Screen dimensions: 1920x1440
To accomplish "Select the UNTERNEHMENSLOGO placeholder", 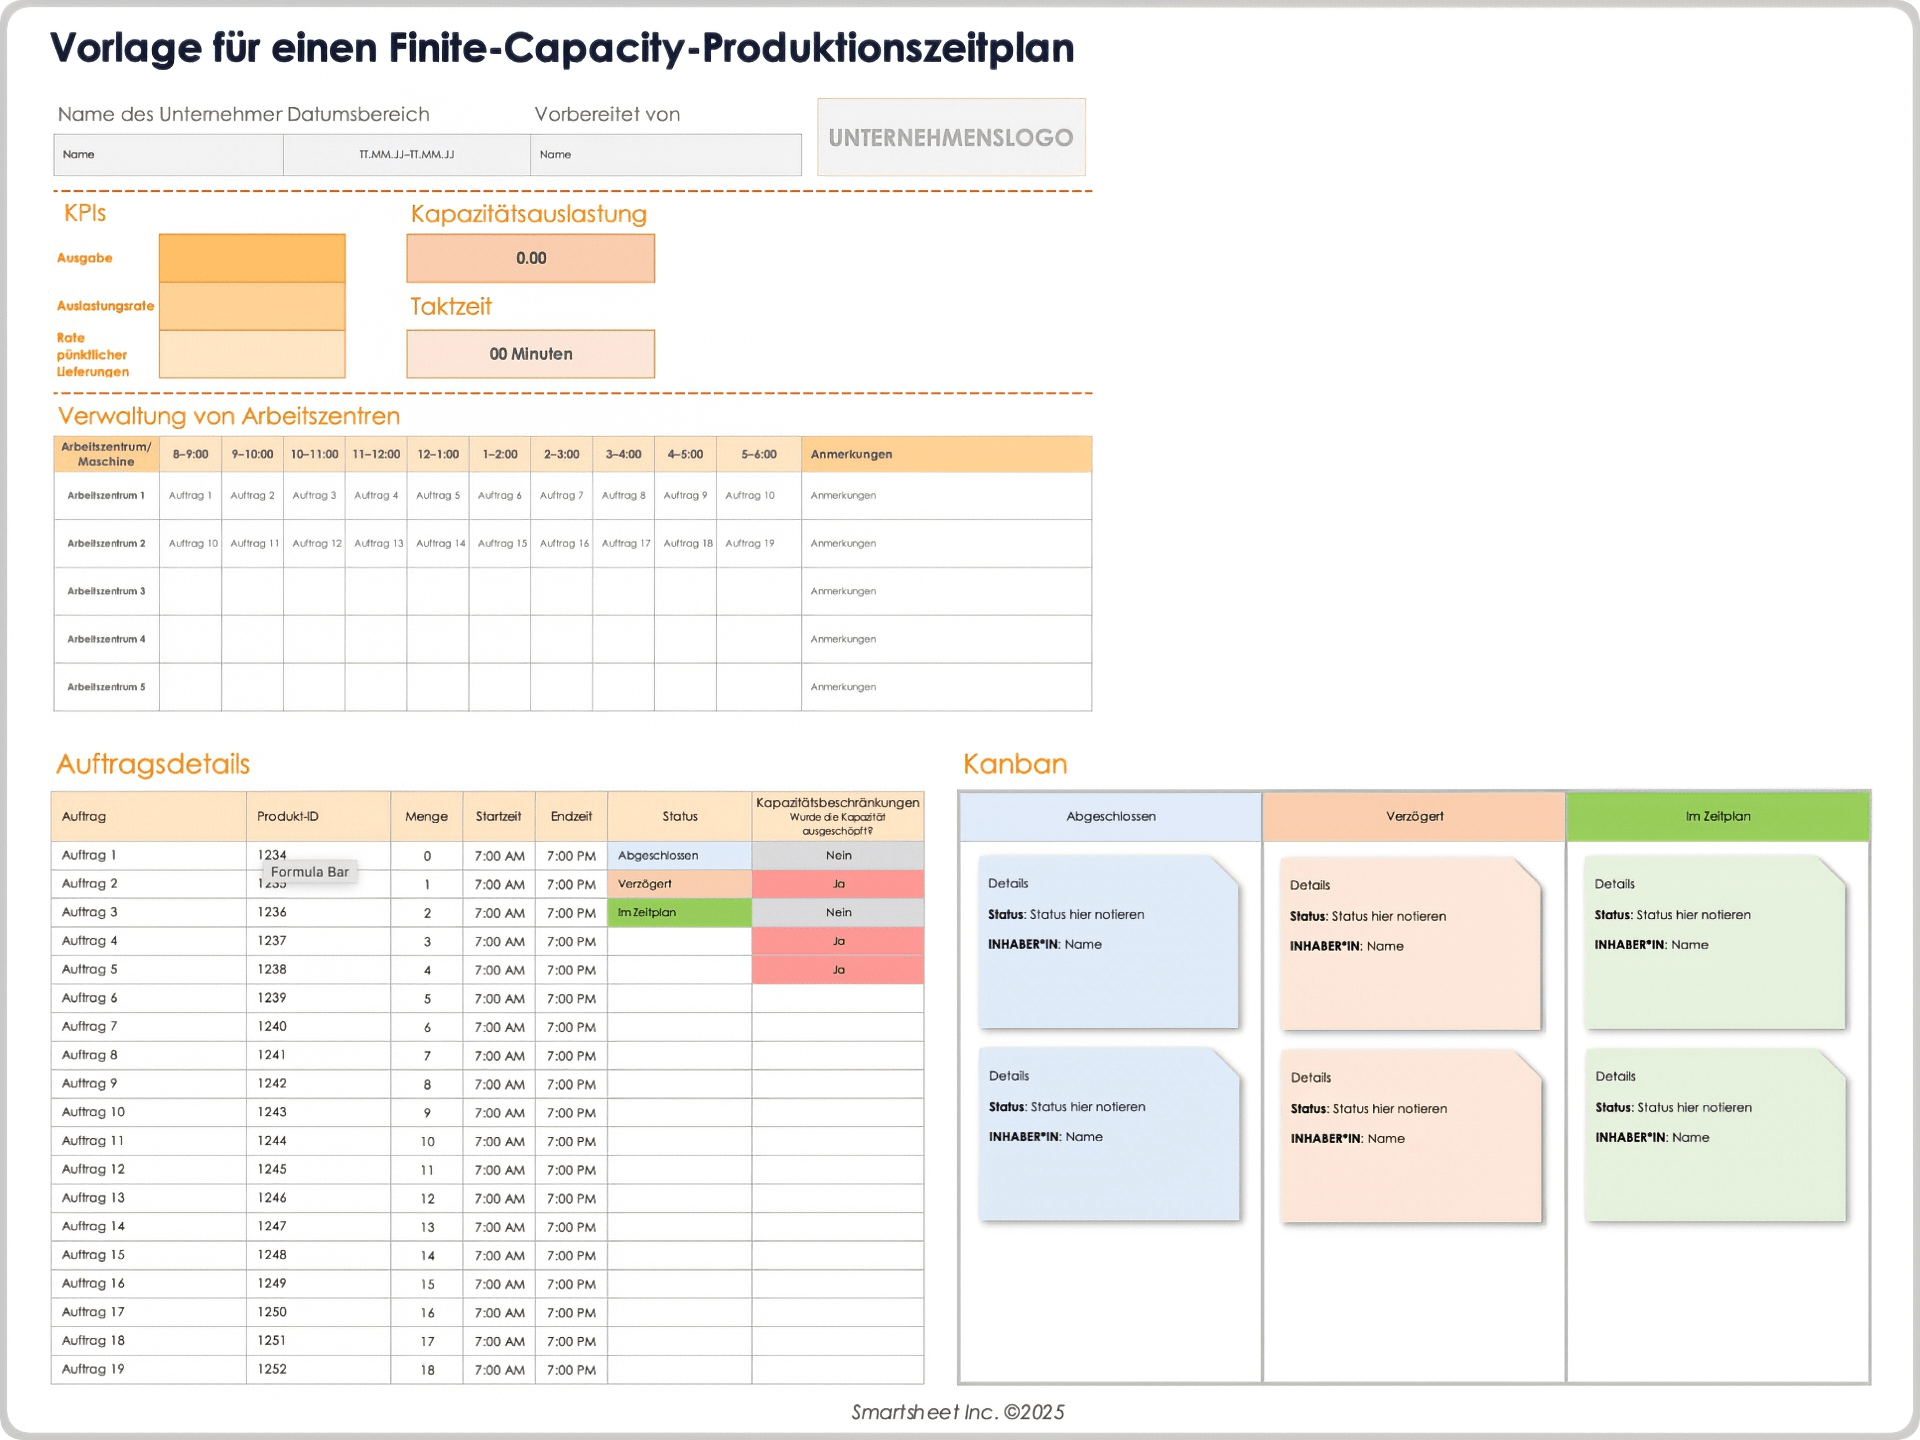I will [951, 136].
